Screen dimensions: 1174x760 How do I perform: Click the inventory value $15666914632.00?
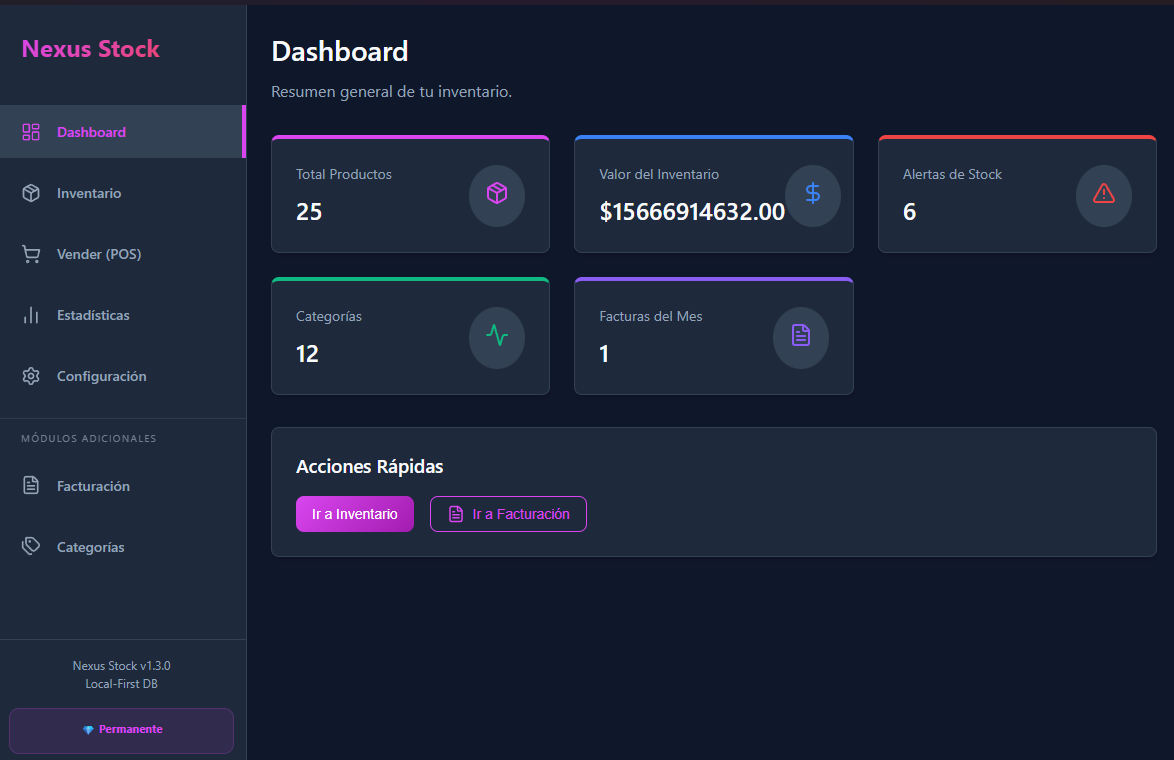coord(692,212)
